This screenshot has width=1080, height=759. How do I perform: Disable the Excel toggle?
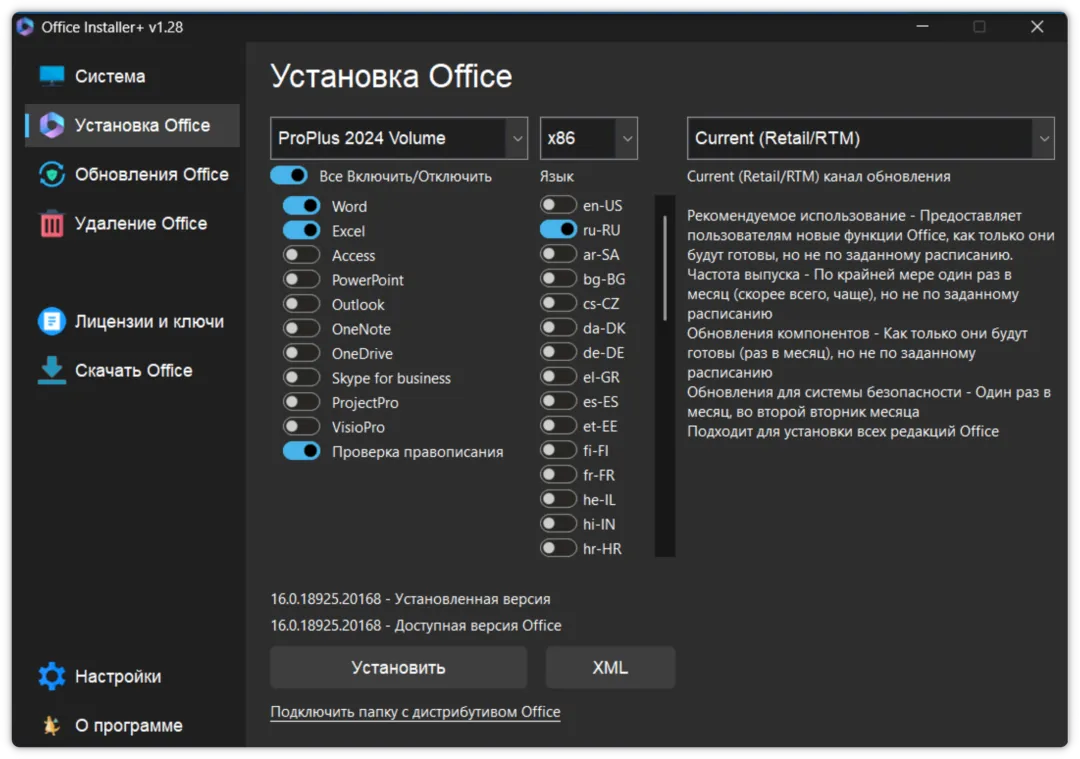tap(302, 230)
